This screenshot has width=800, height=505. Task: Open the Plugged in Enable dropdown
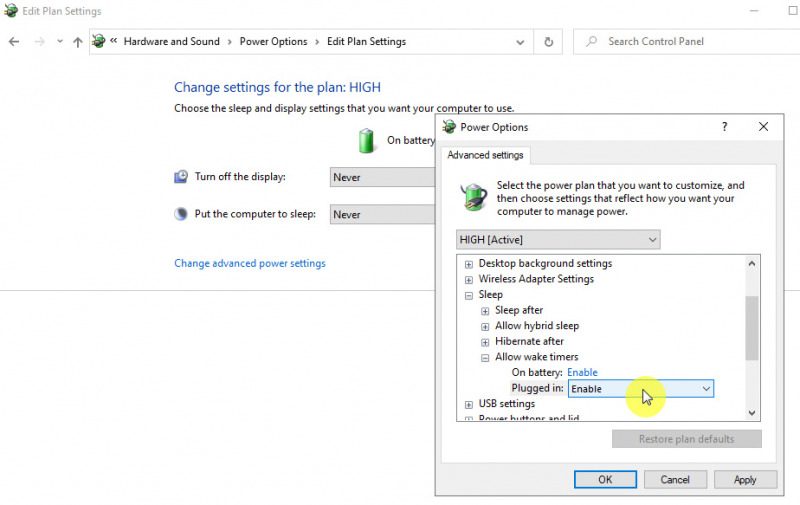pos(641,389)
